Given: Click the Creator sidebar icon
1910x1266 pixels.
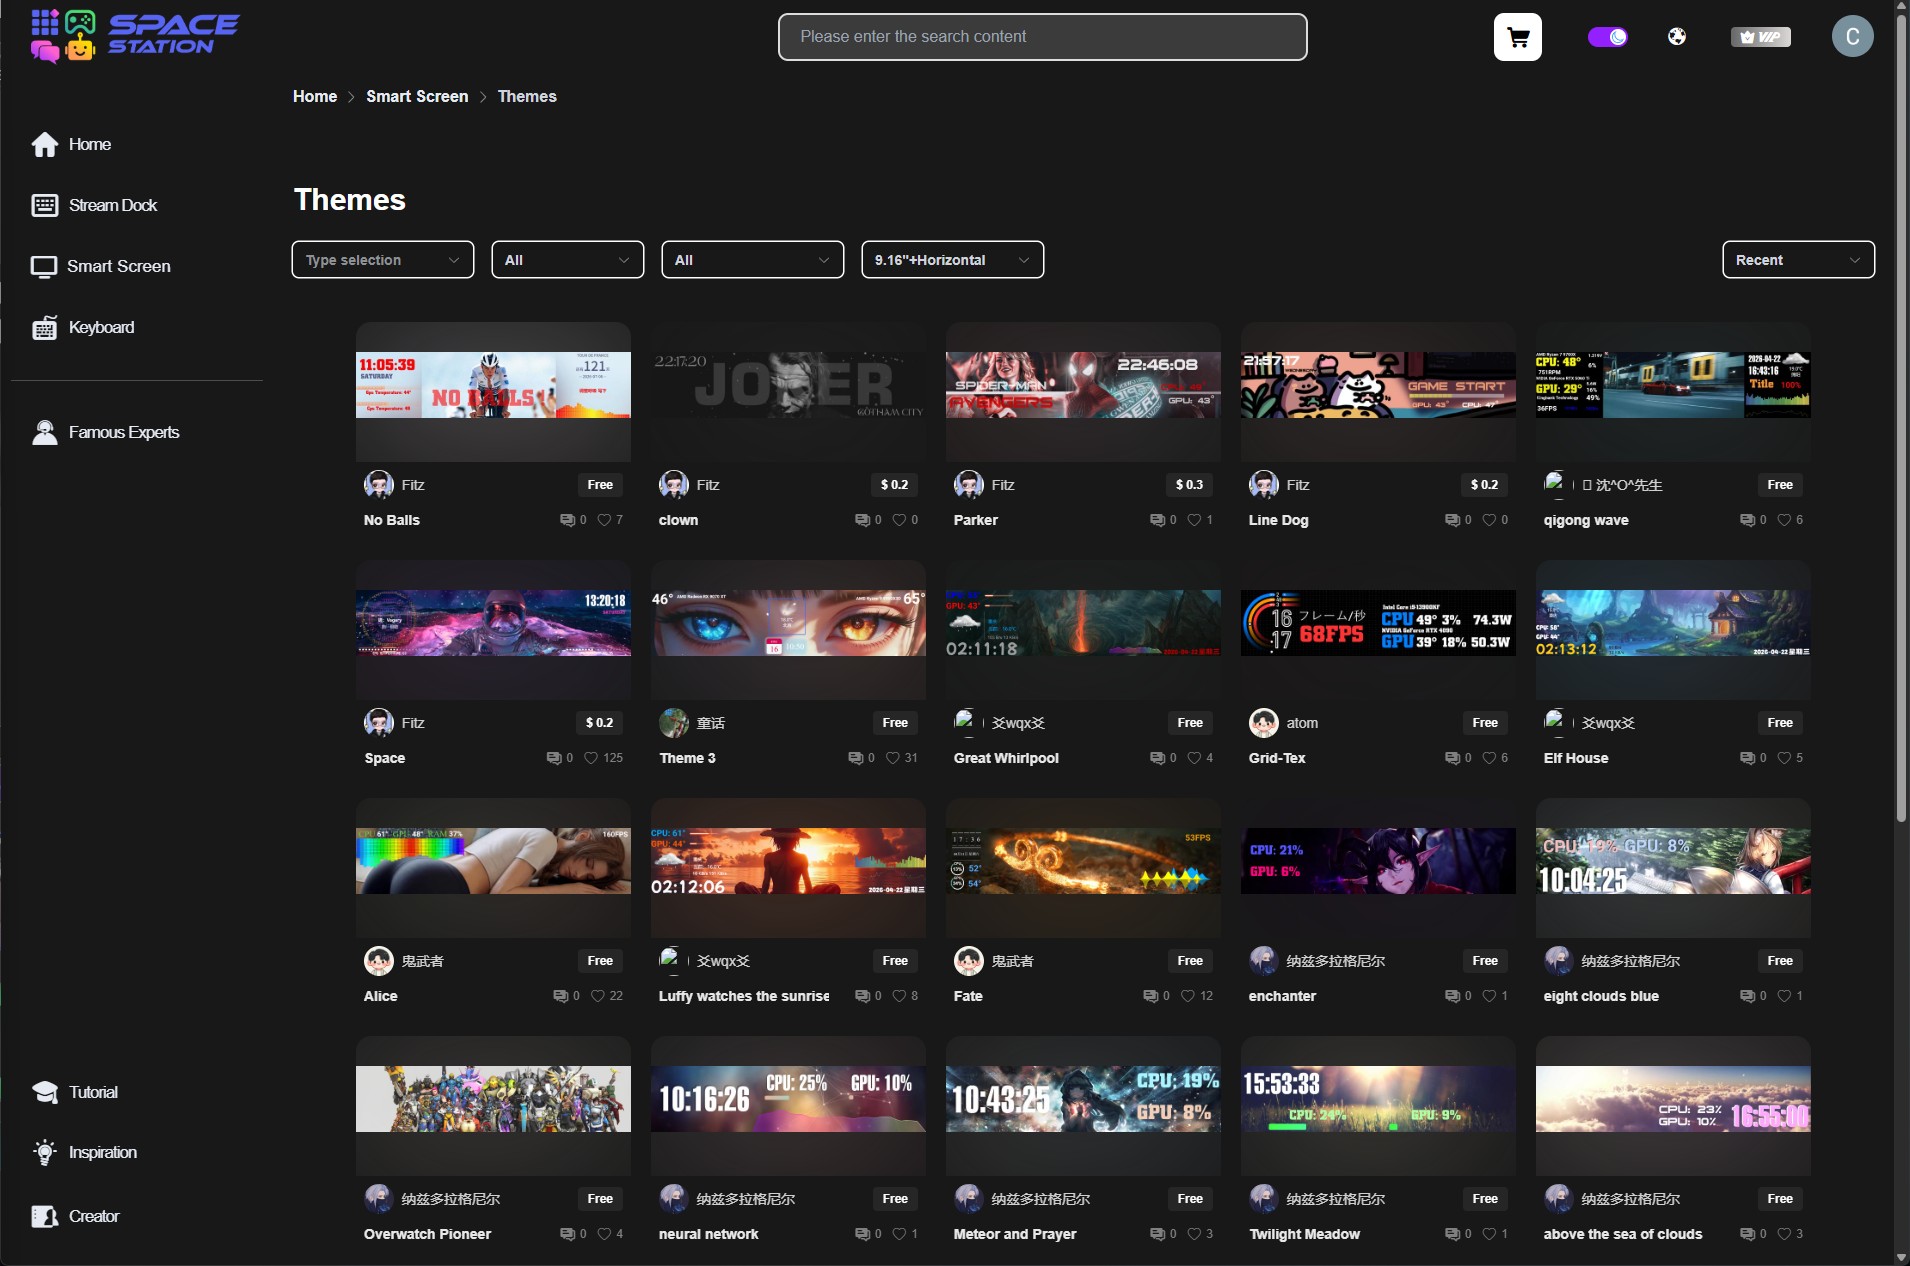Looking at the screenshot, I should [45, 1217].
